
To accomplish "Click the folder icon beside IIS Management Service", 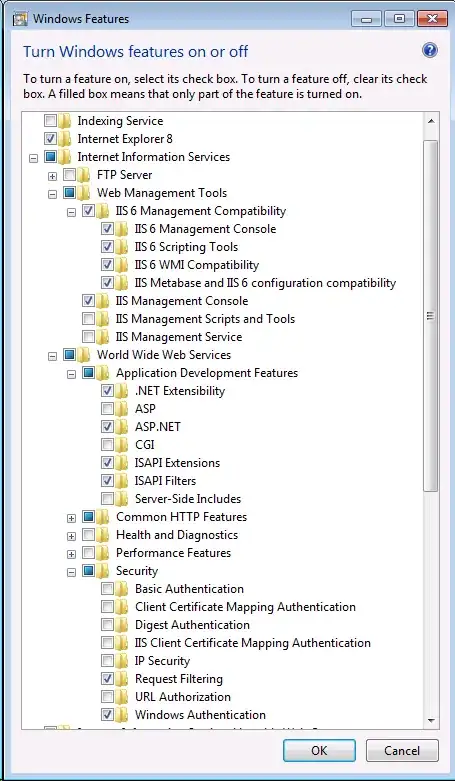I will pyautogui.click(x=103, y=337).
